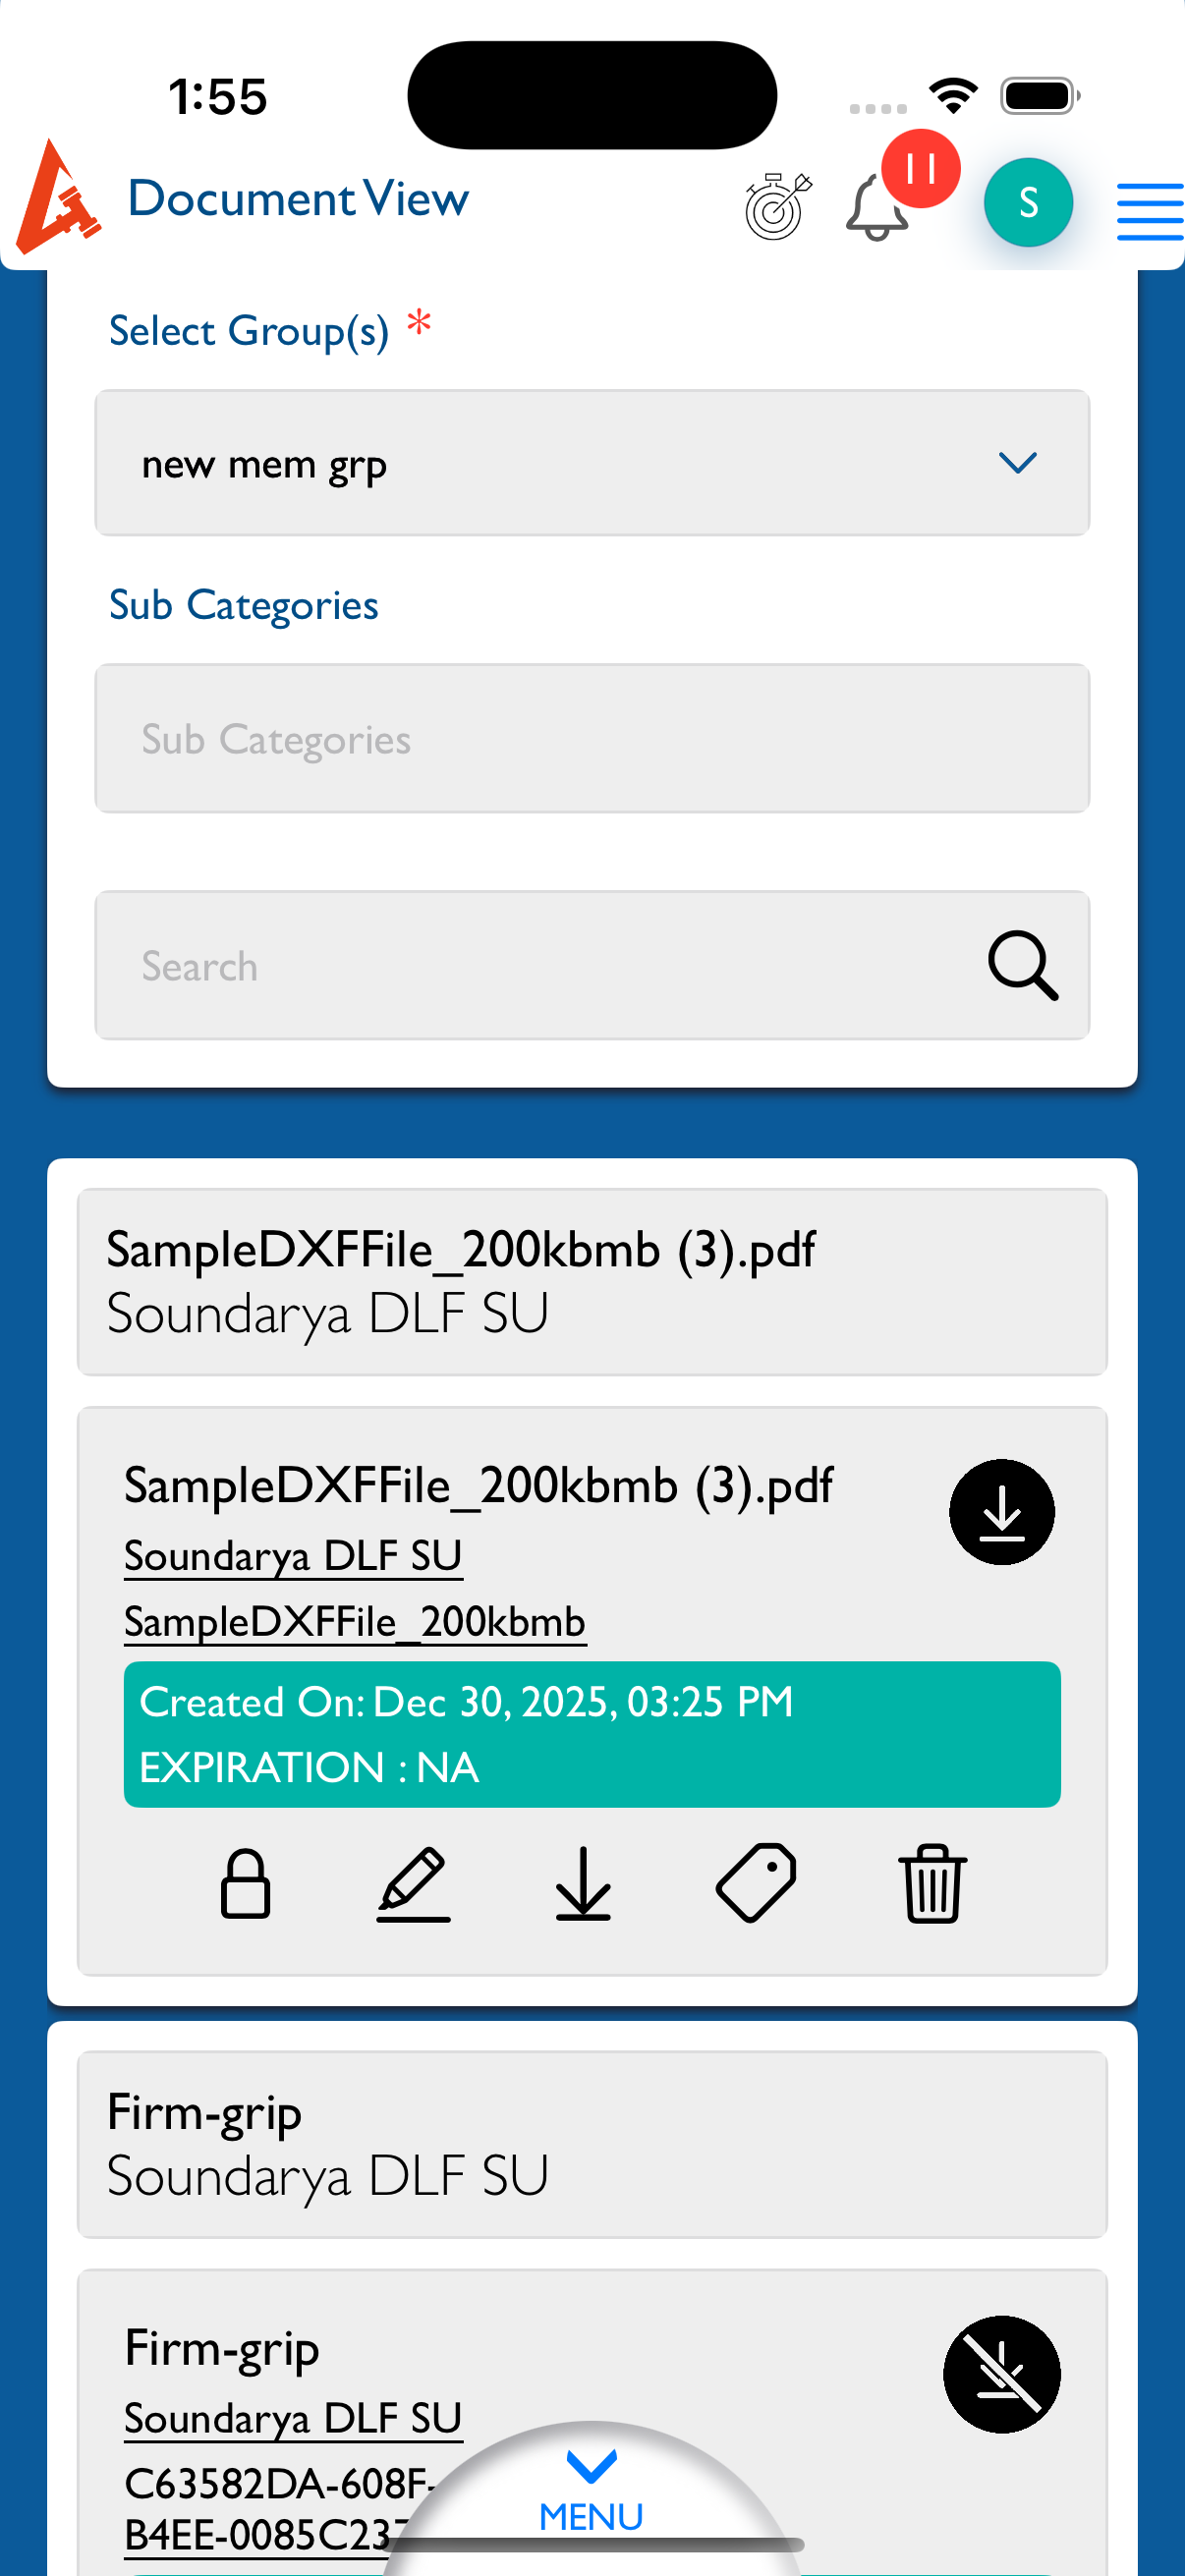Open Soundarya DLF SU link under SampleDXFFile

coord(293,1556)
